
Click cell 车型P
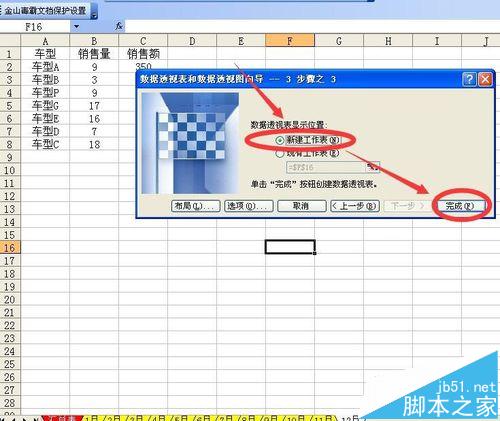pyautogui.click(x=45, y=93)
